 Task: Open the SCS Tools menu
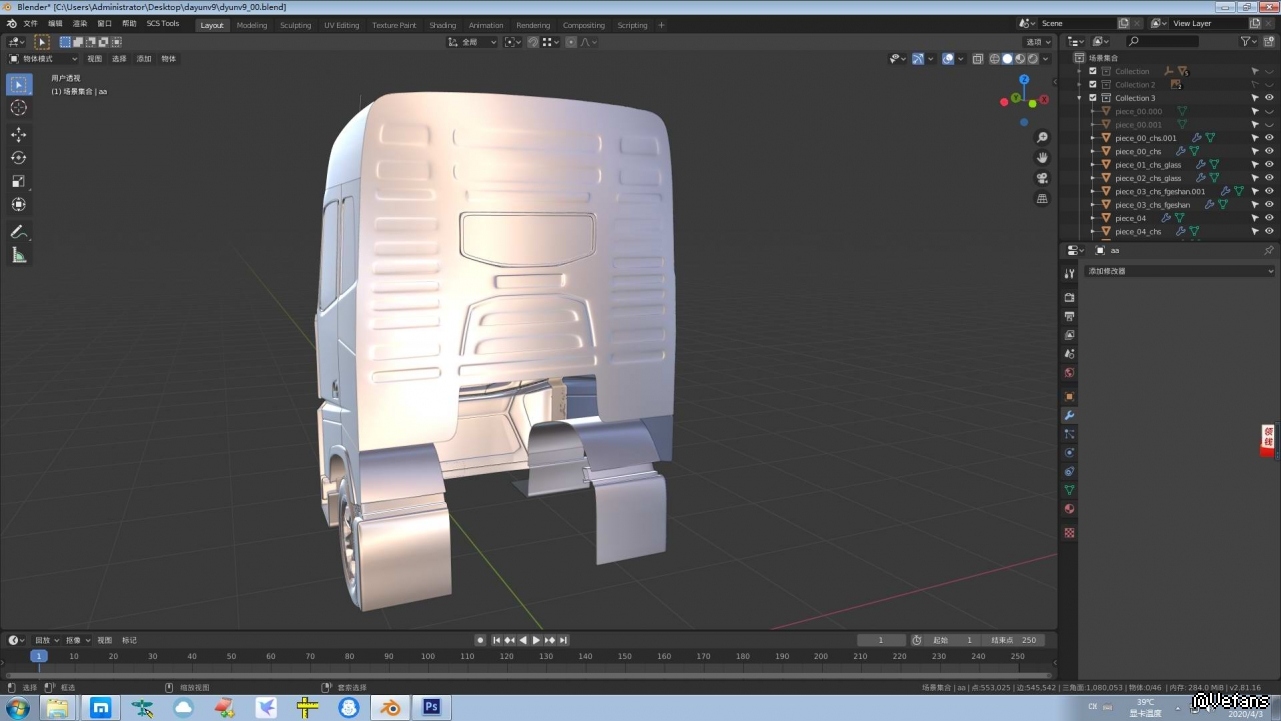pos(163,24)
